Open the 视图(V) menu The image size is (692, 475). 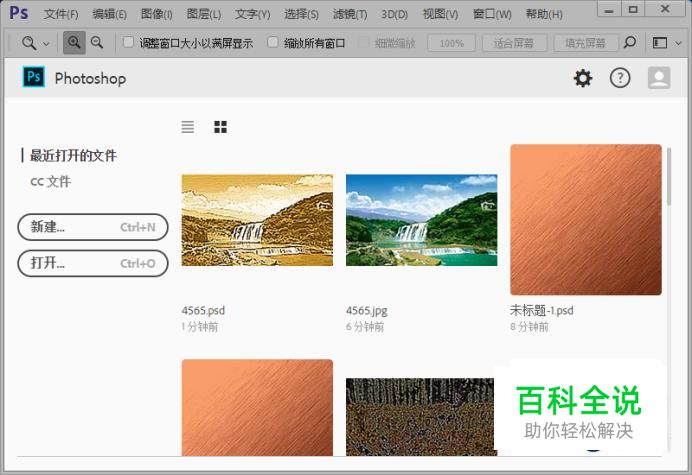pyautogui.click(x=440, y=14)
